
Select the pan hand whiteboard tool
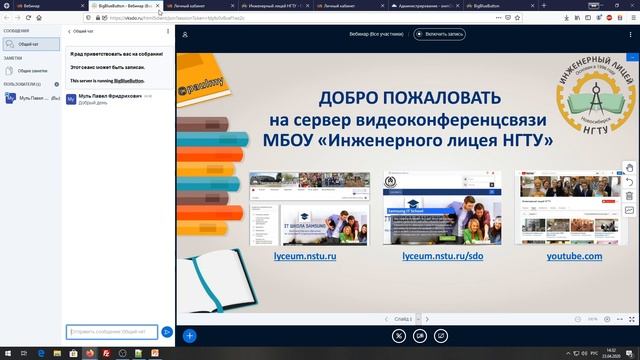629,168
